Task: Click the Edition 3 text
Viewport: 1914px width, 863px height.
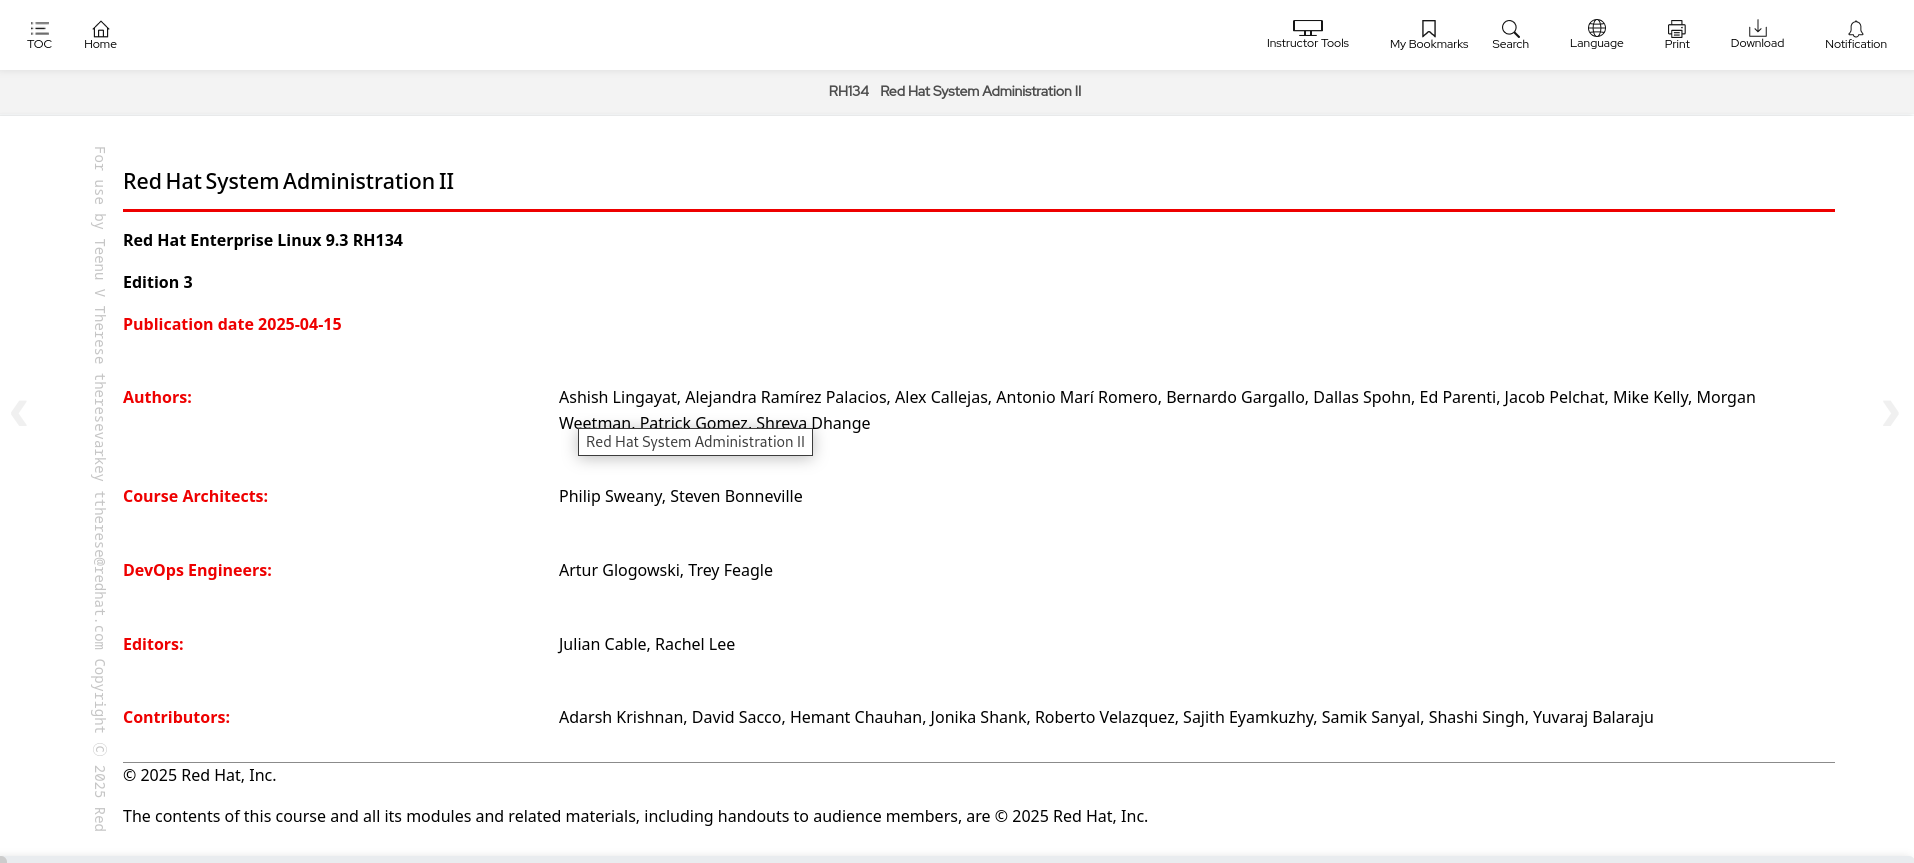Action: pos(158,282)
